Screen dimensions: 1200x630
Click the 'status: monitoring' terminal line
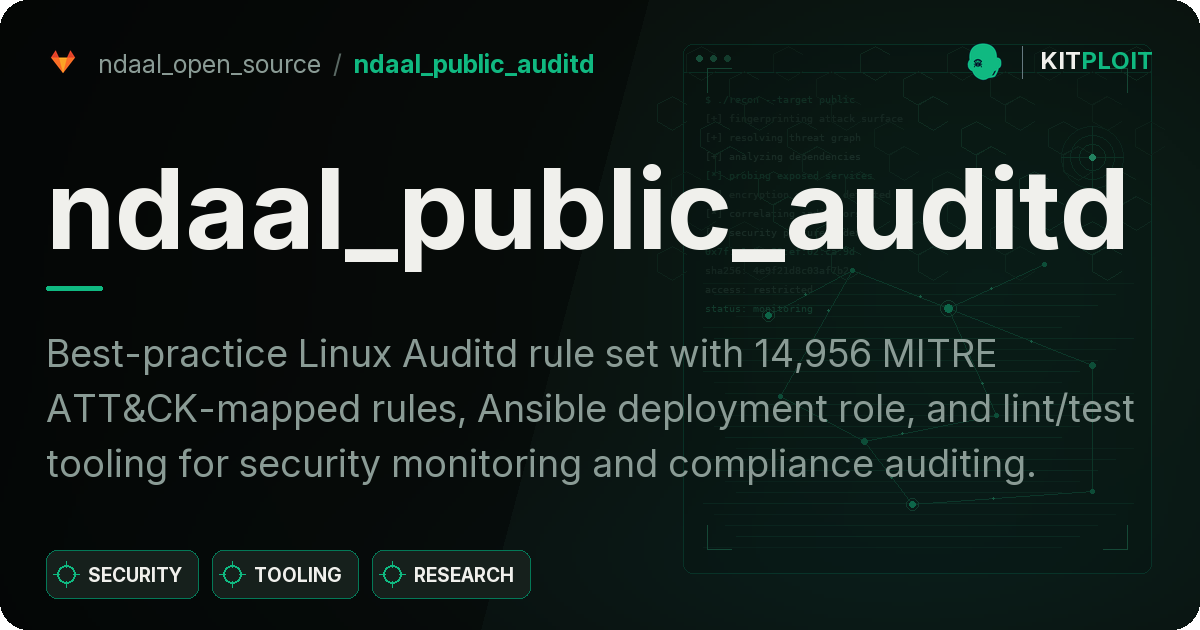coord(759,309)
